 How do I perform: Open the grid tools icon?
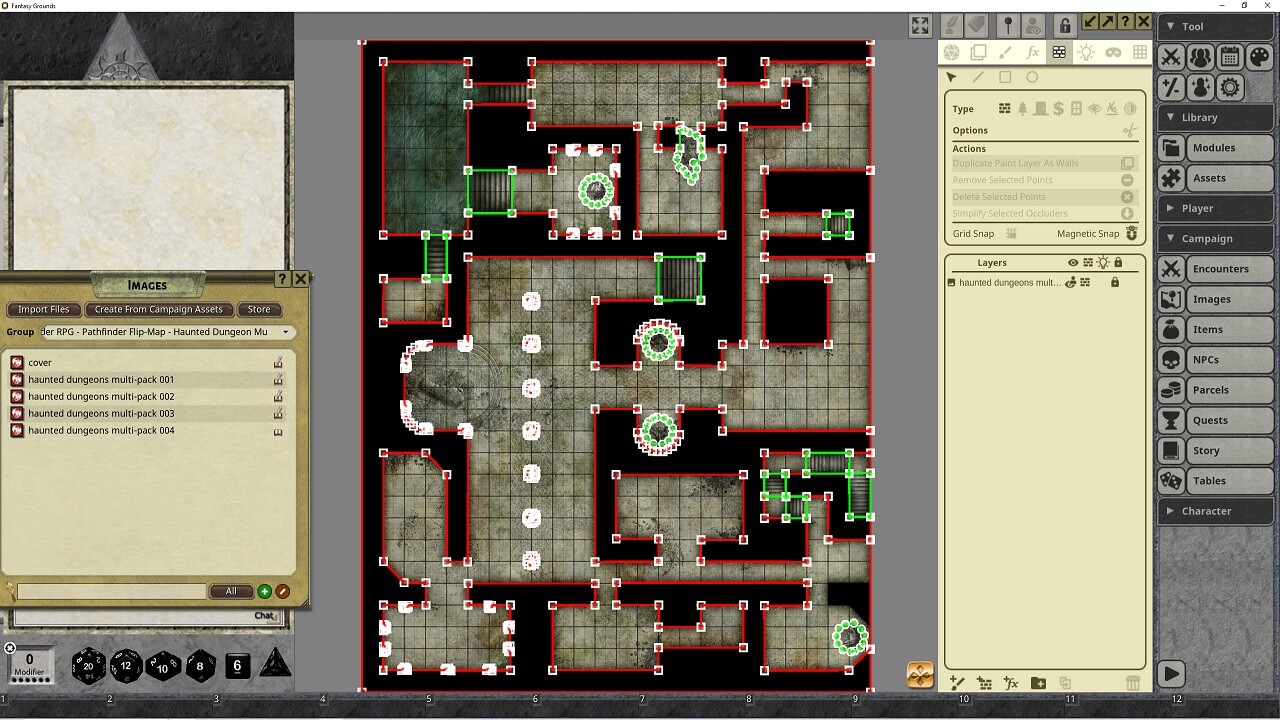[x=1139, y=51]
